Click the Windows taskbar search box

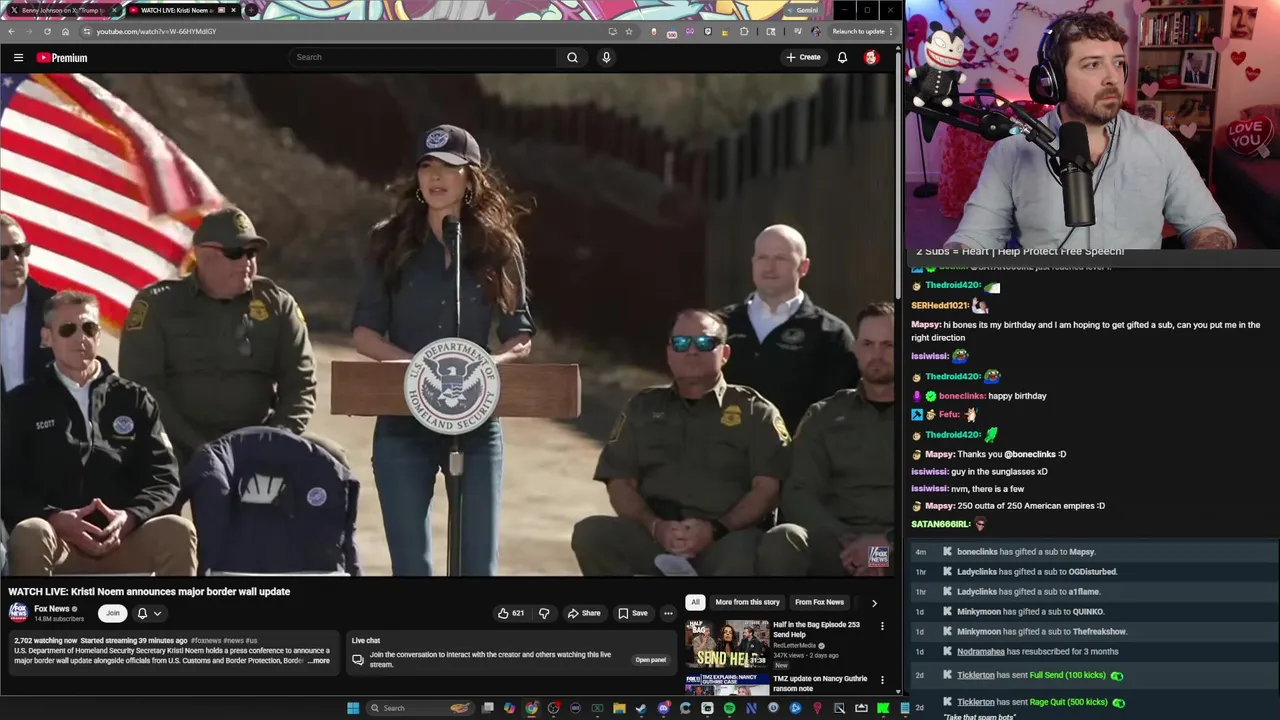click(x=420, y=708)
